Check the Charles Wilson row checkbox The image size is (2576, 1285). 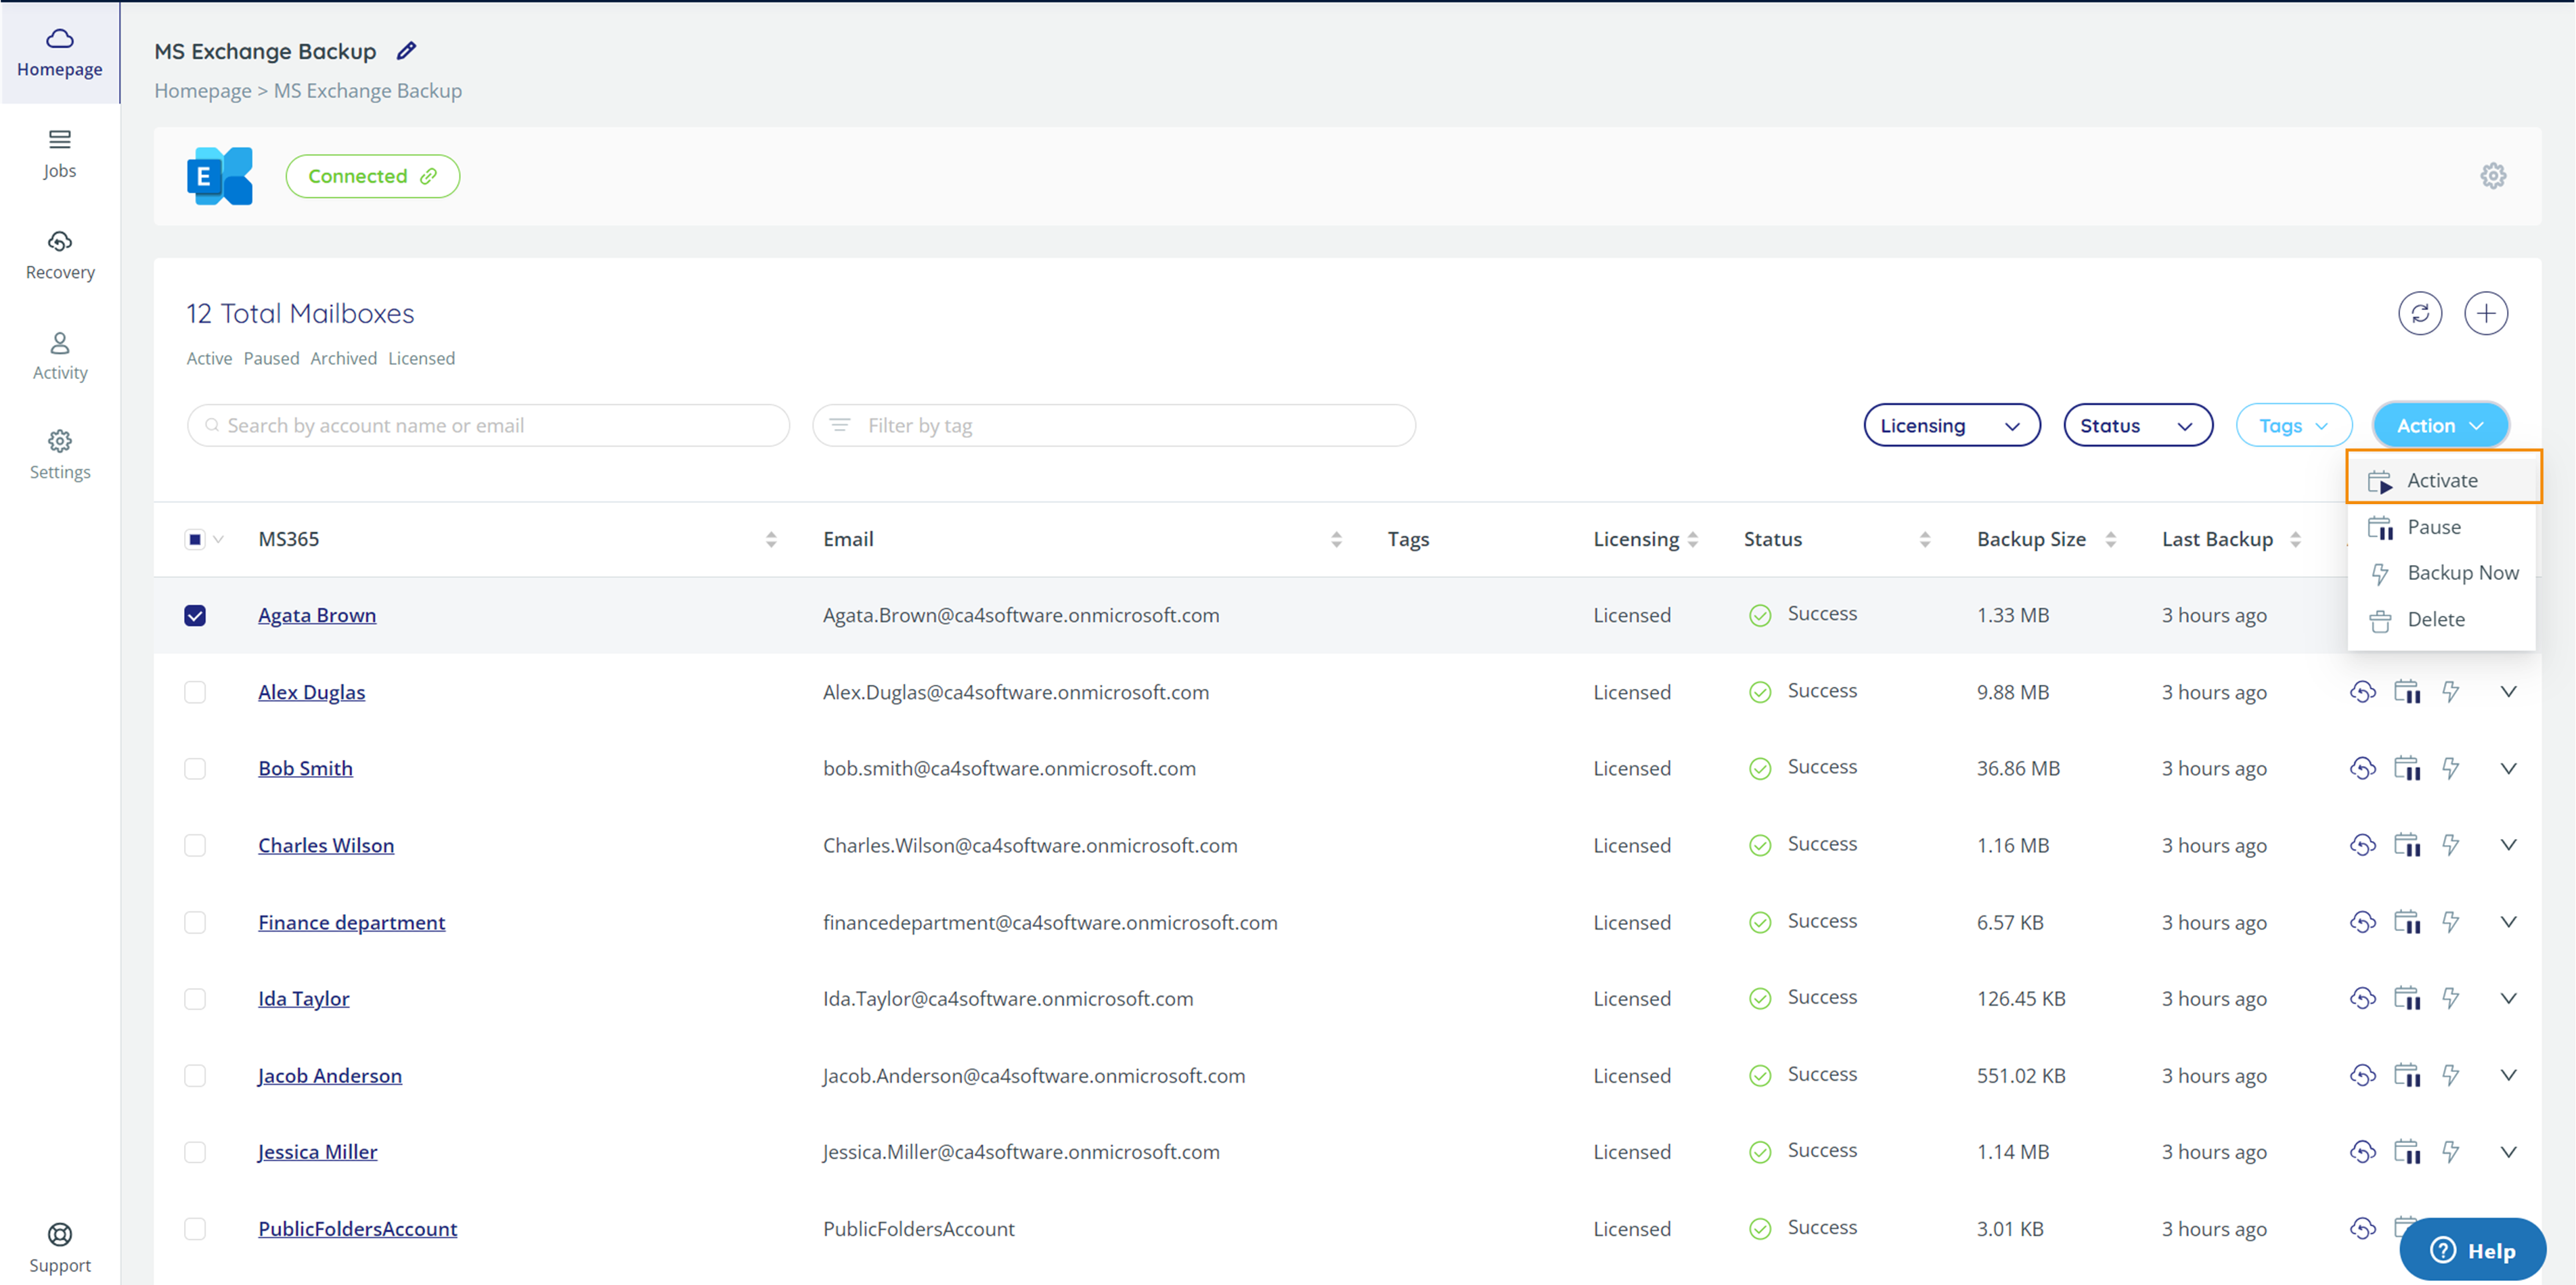(x=195, y=845)
